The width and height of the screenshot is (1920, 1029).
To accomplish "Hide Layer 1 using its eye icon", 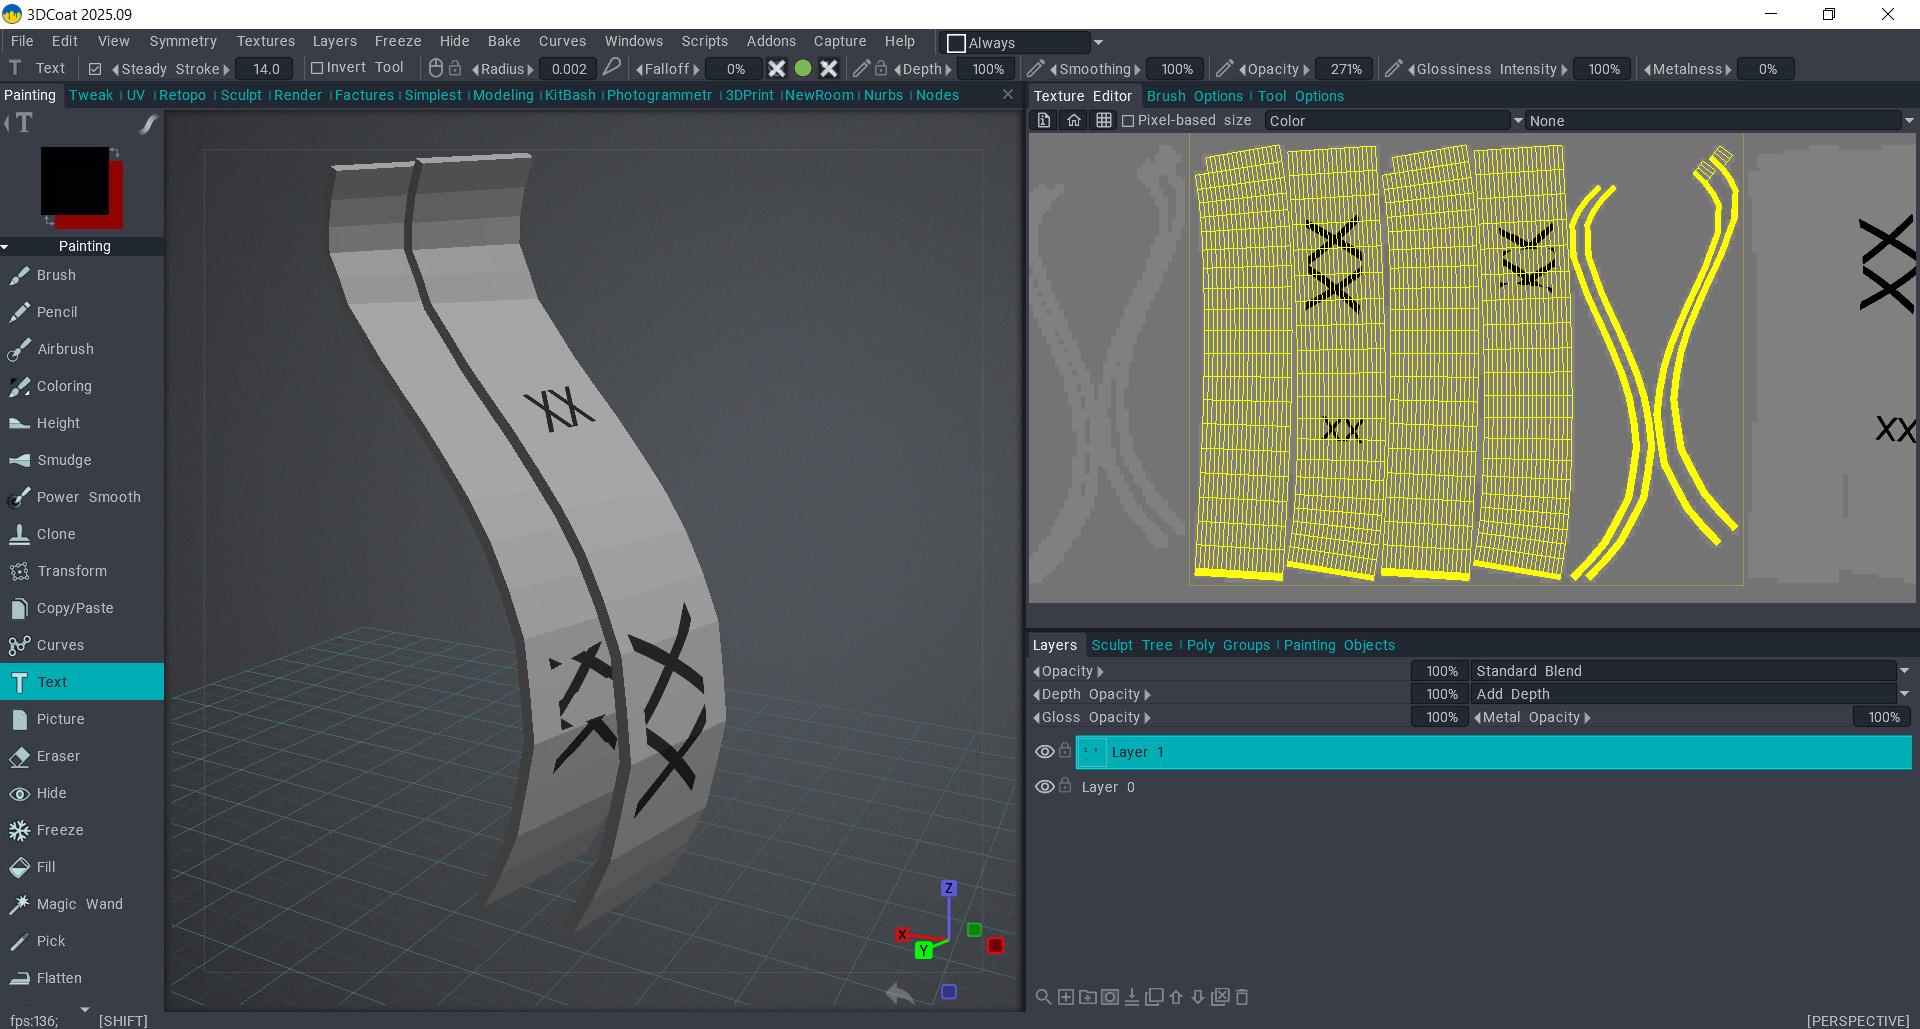I will pos(1044,752).
